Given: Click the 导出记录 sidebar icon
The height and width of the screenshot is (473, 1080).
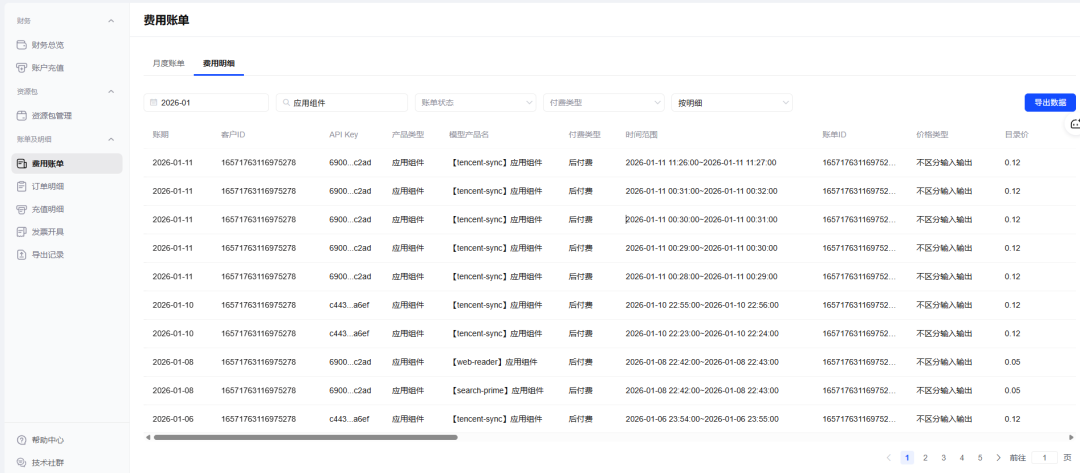Looking at the screenshot, I should click(22, 255).
